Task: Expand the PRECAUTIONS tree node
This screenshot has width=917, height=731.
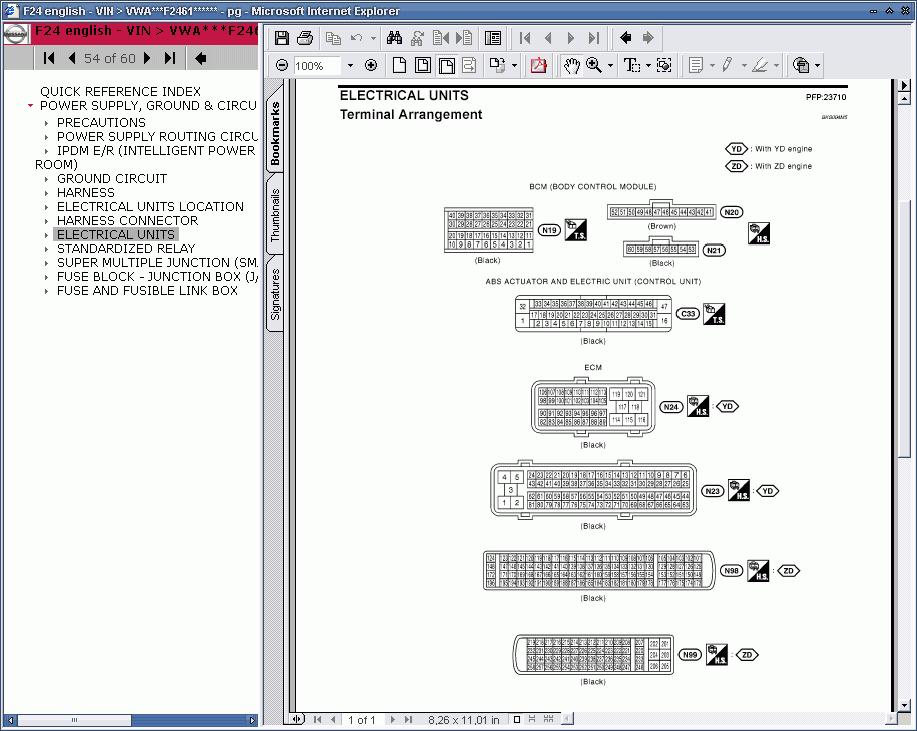Action: click(x=46, y=123)
